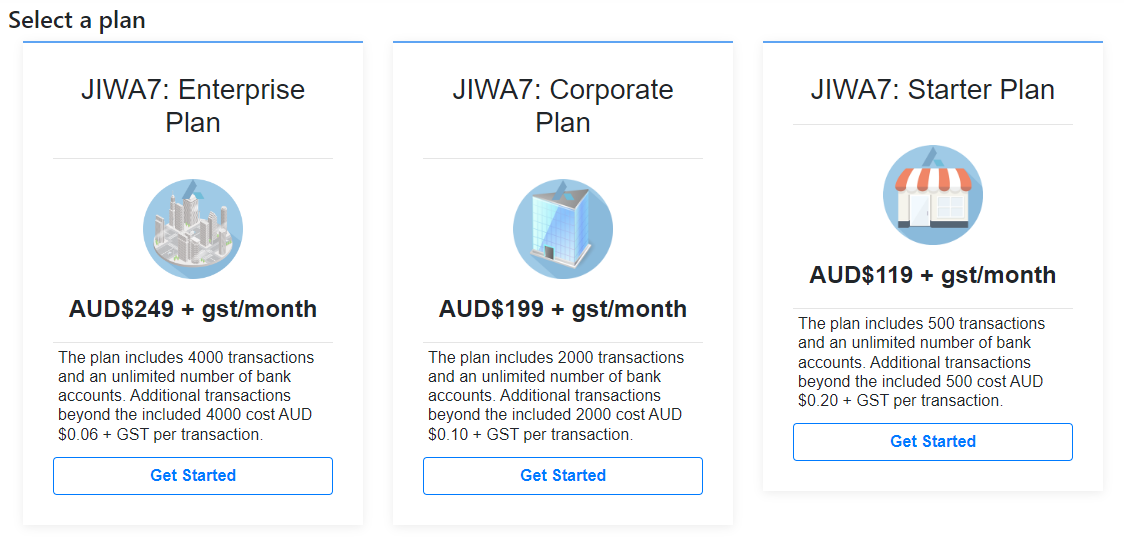Click the blue top border of Starter card

click(933, 42)
